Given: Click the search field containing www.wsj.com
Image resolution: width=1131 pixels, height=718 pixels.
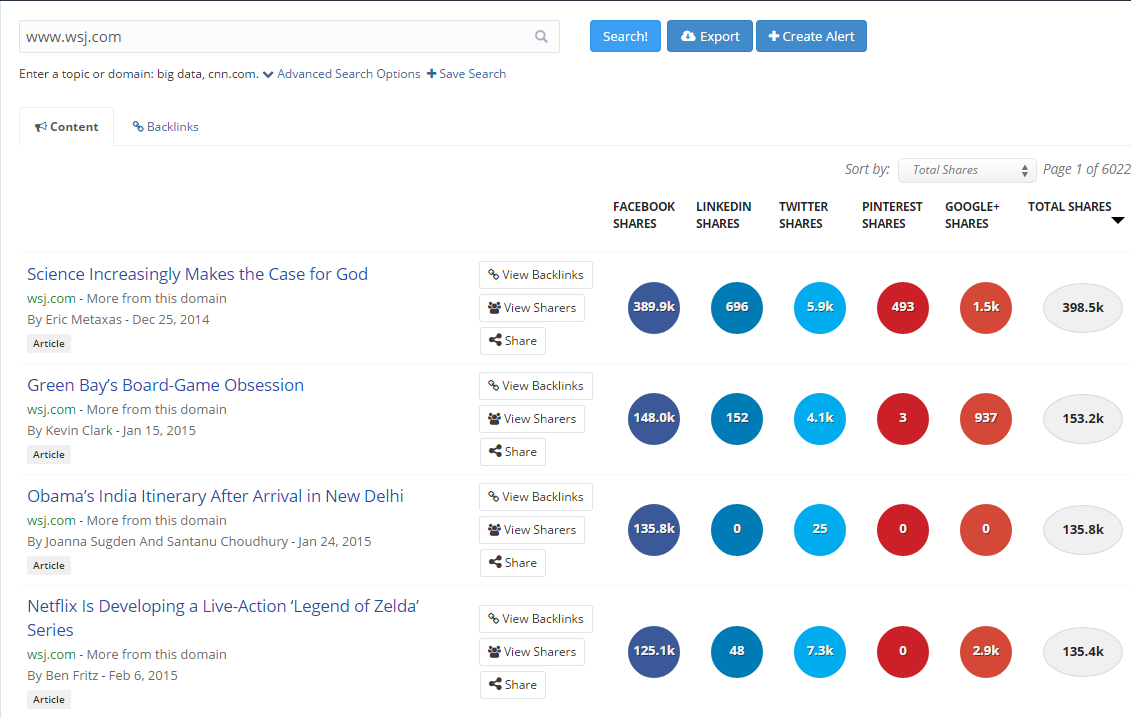Looking at the screenshot, I should (289, 36).
